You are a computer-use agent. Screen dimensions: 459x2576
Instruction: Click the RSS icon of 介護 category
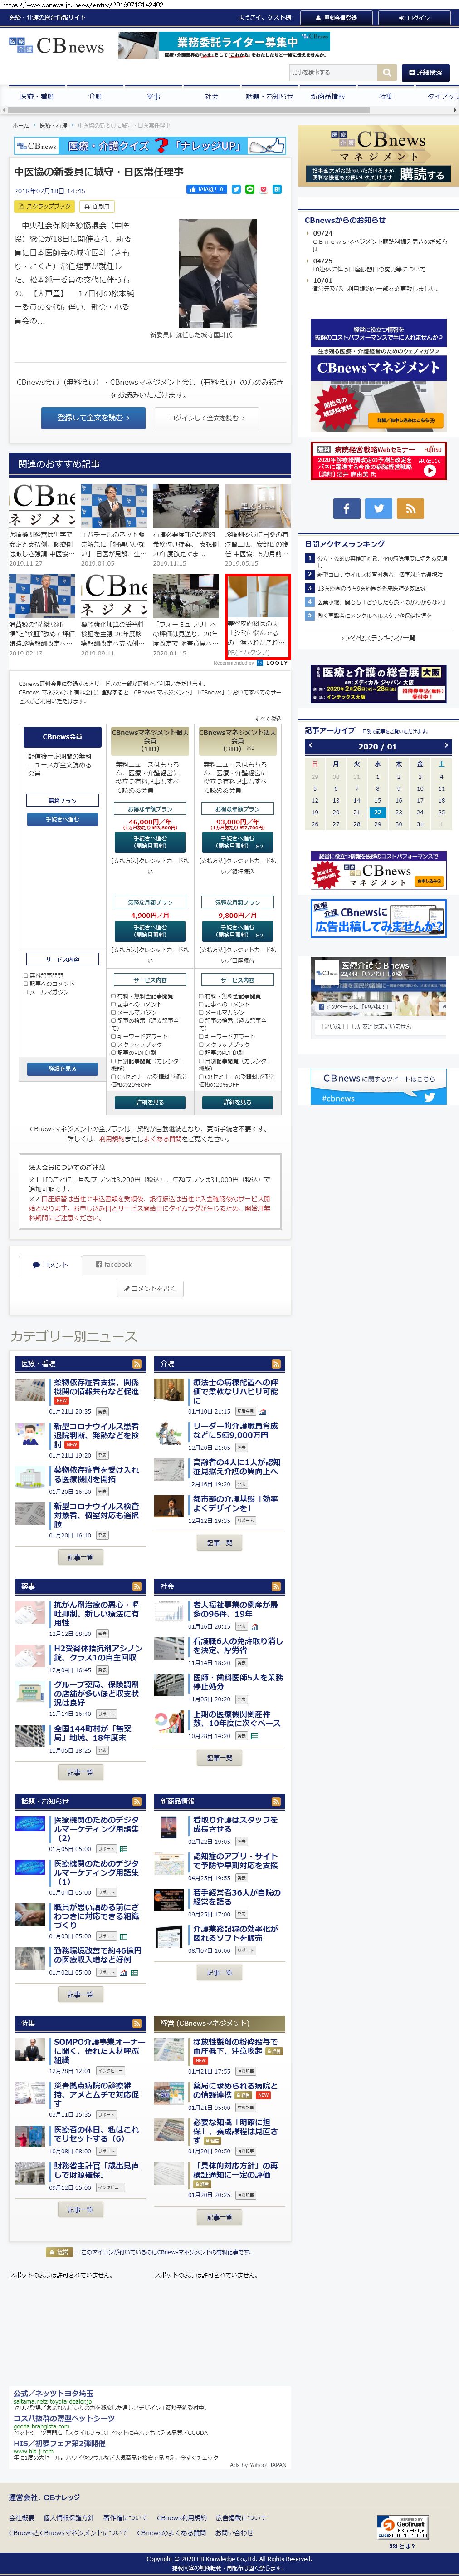[276, 1364]
